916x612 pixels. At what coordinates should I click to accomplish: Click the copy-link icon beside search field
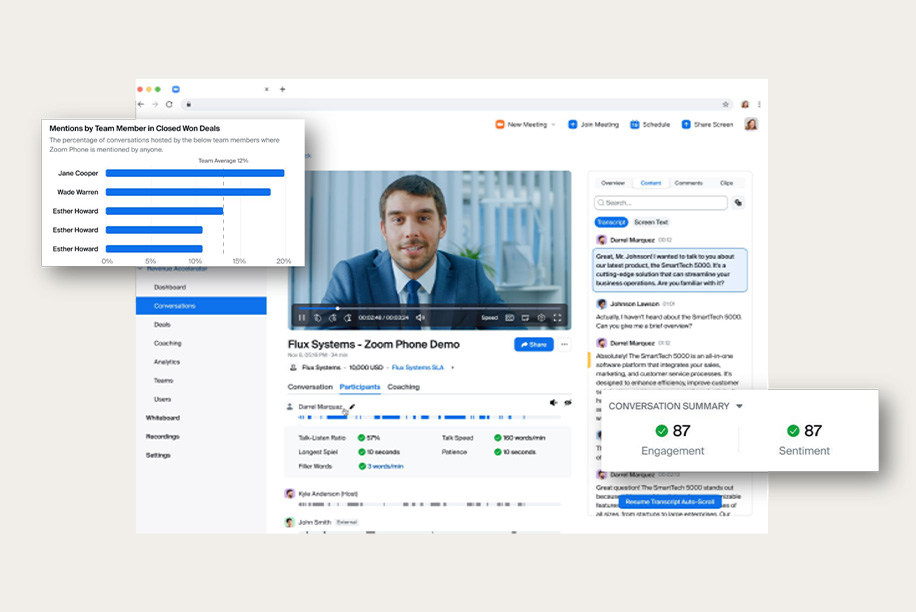(738, 203)
